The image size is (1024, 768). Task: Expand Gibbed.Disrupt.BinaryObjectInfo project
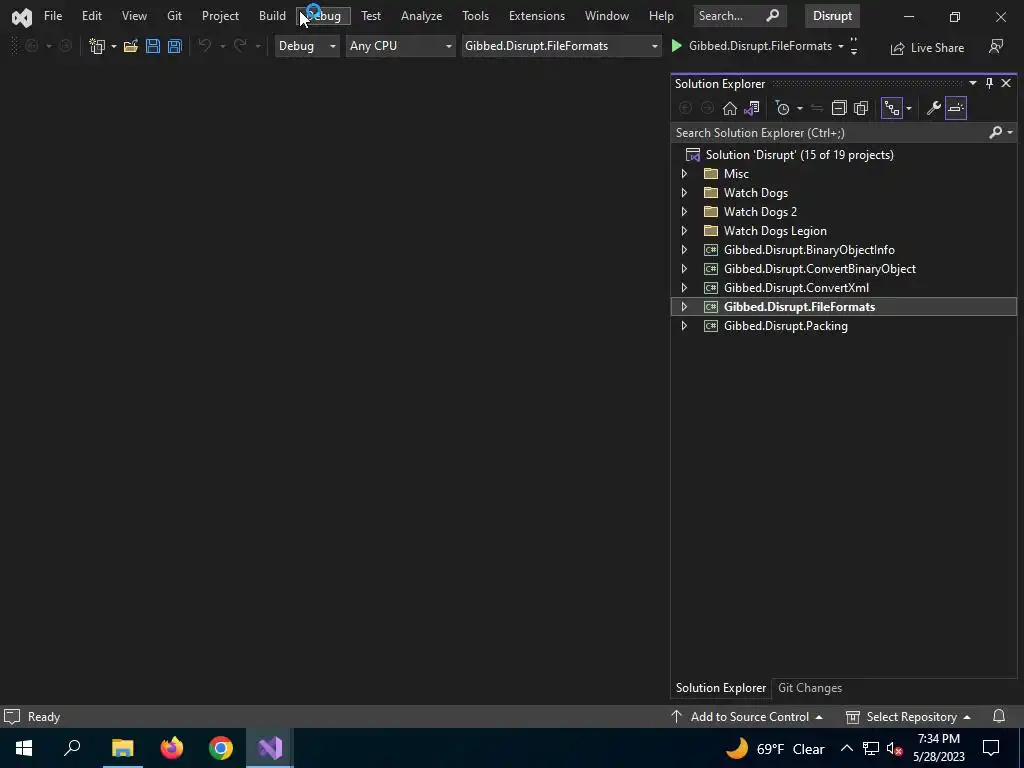[684, 249]
